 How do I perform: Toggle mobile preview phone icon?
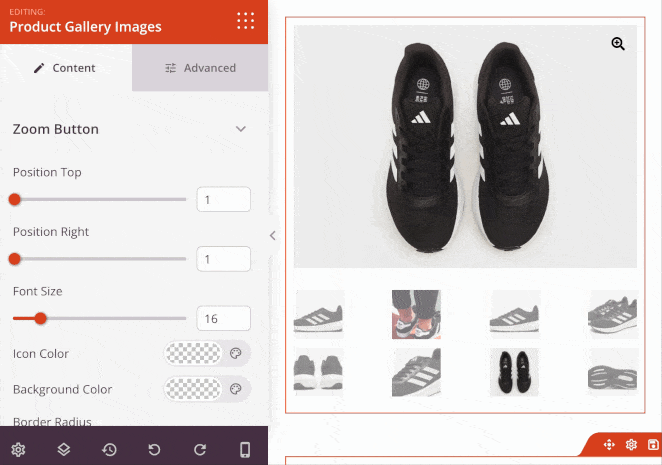click(245, 449)
